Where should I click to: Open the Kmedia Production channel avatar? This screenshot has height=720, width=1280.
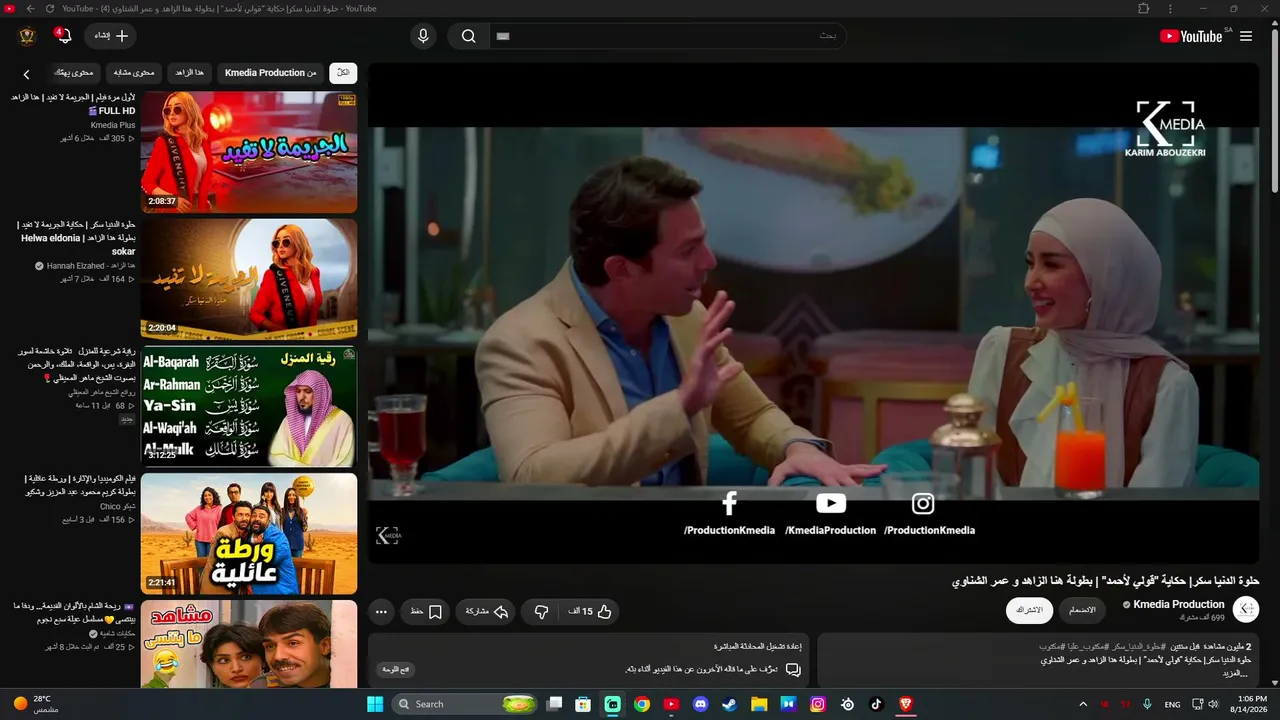click(x=1246, y=610)
